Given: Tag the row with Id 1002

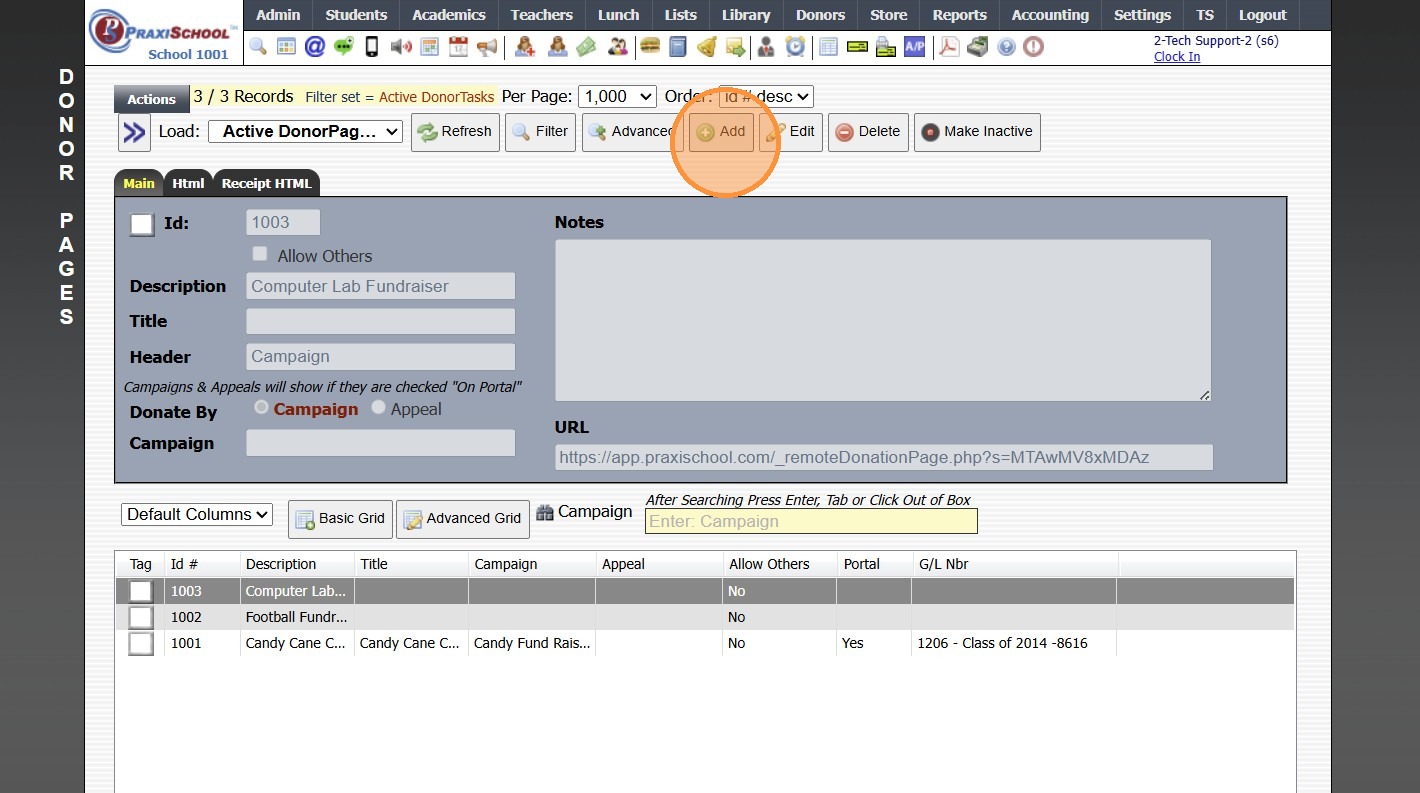Looking at the screenshot, I should [x=141, y=617].
